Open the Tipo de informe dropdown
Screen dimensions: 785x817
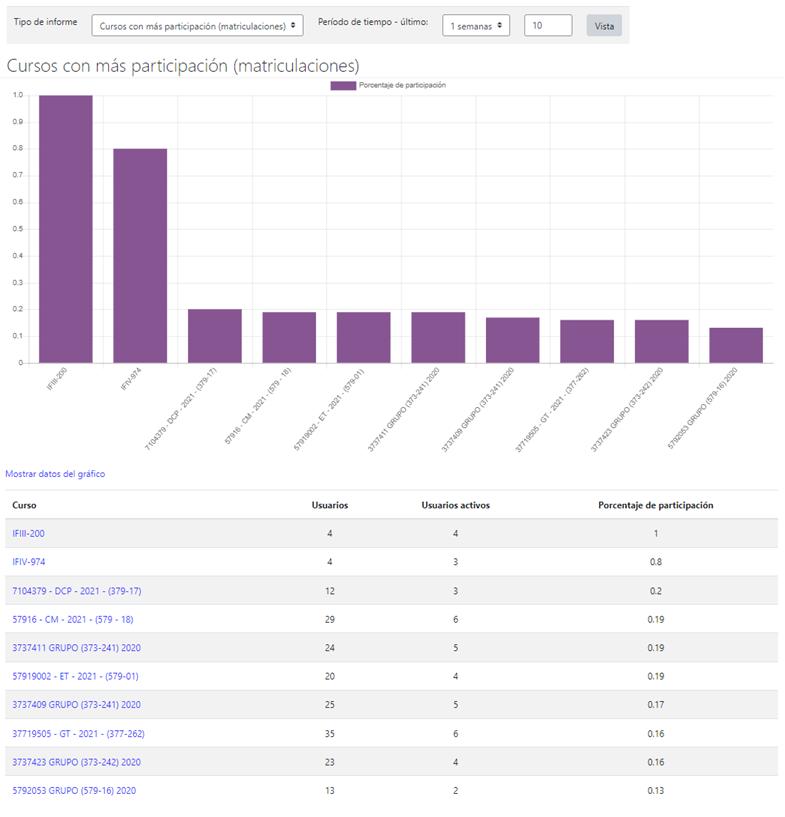point(197,26)
